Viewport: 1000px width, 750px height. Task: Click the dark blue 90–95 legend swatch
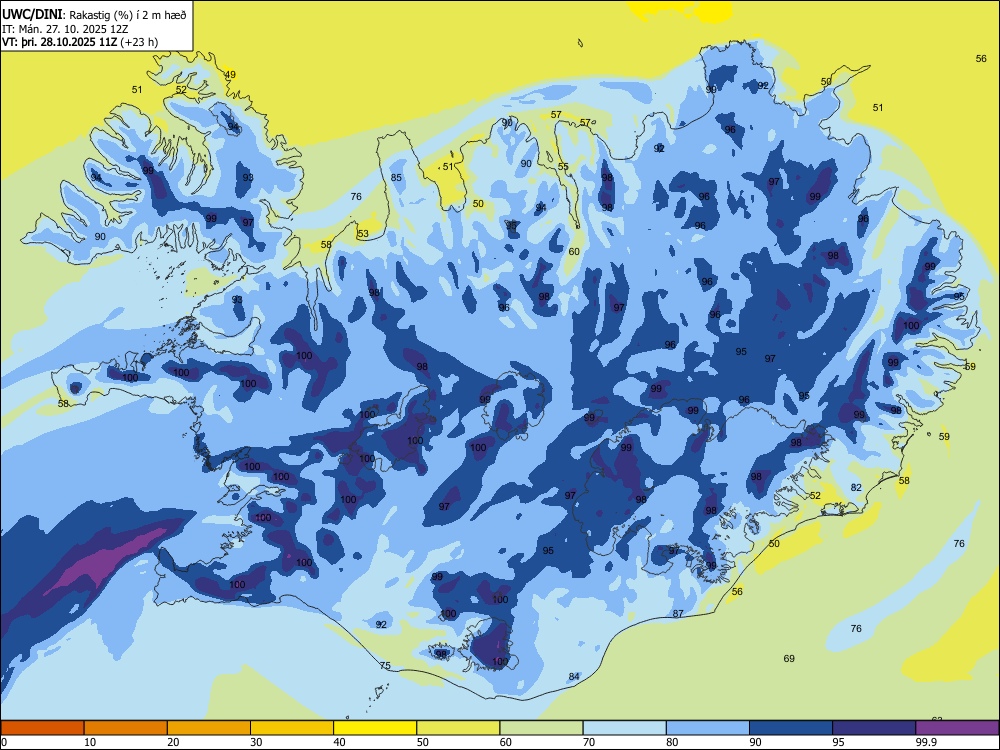[791, 728]
